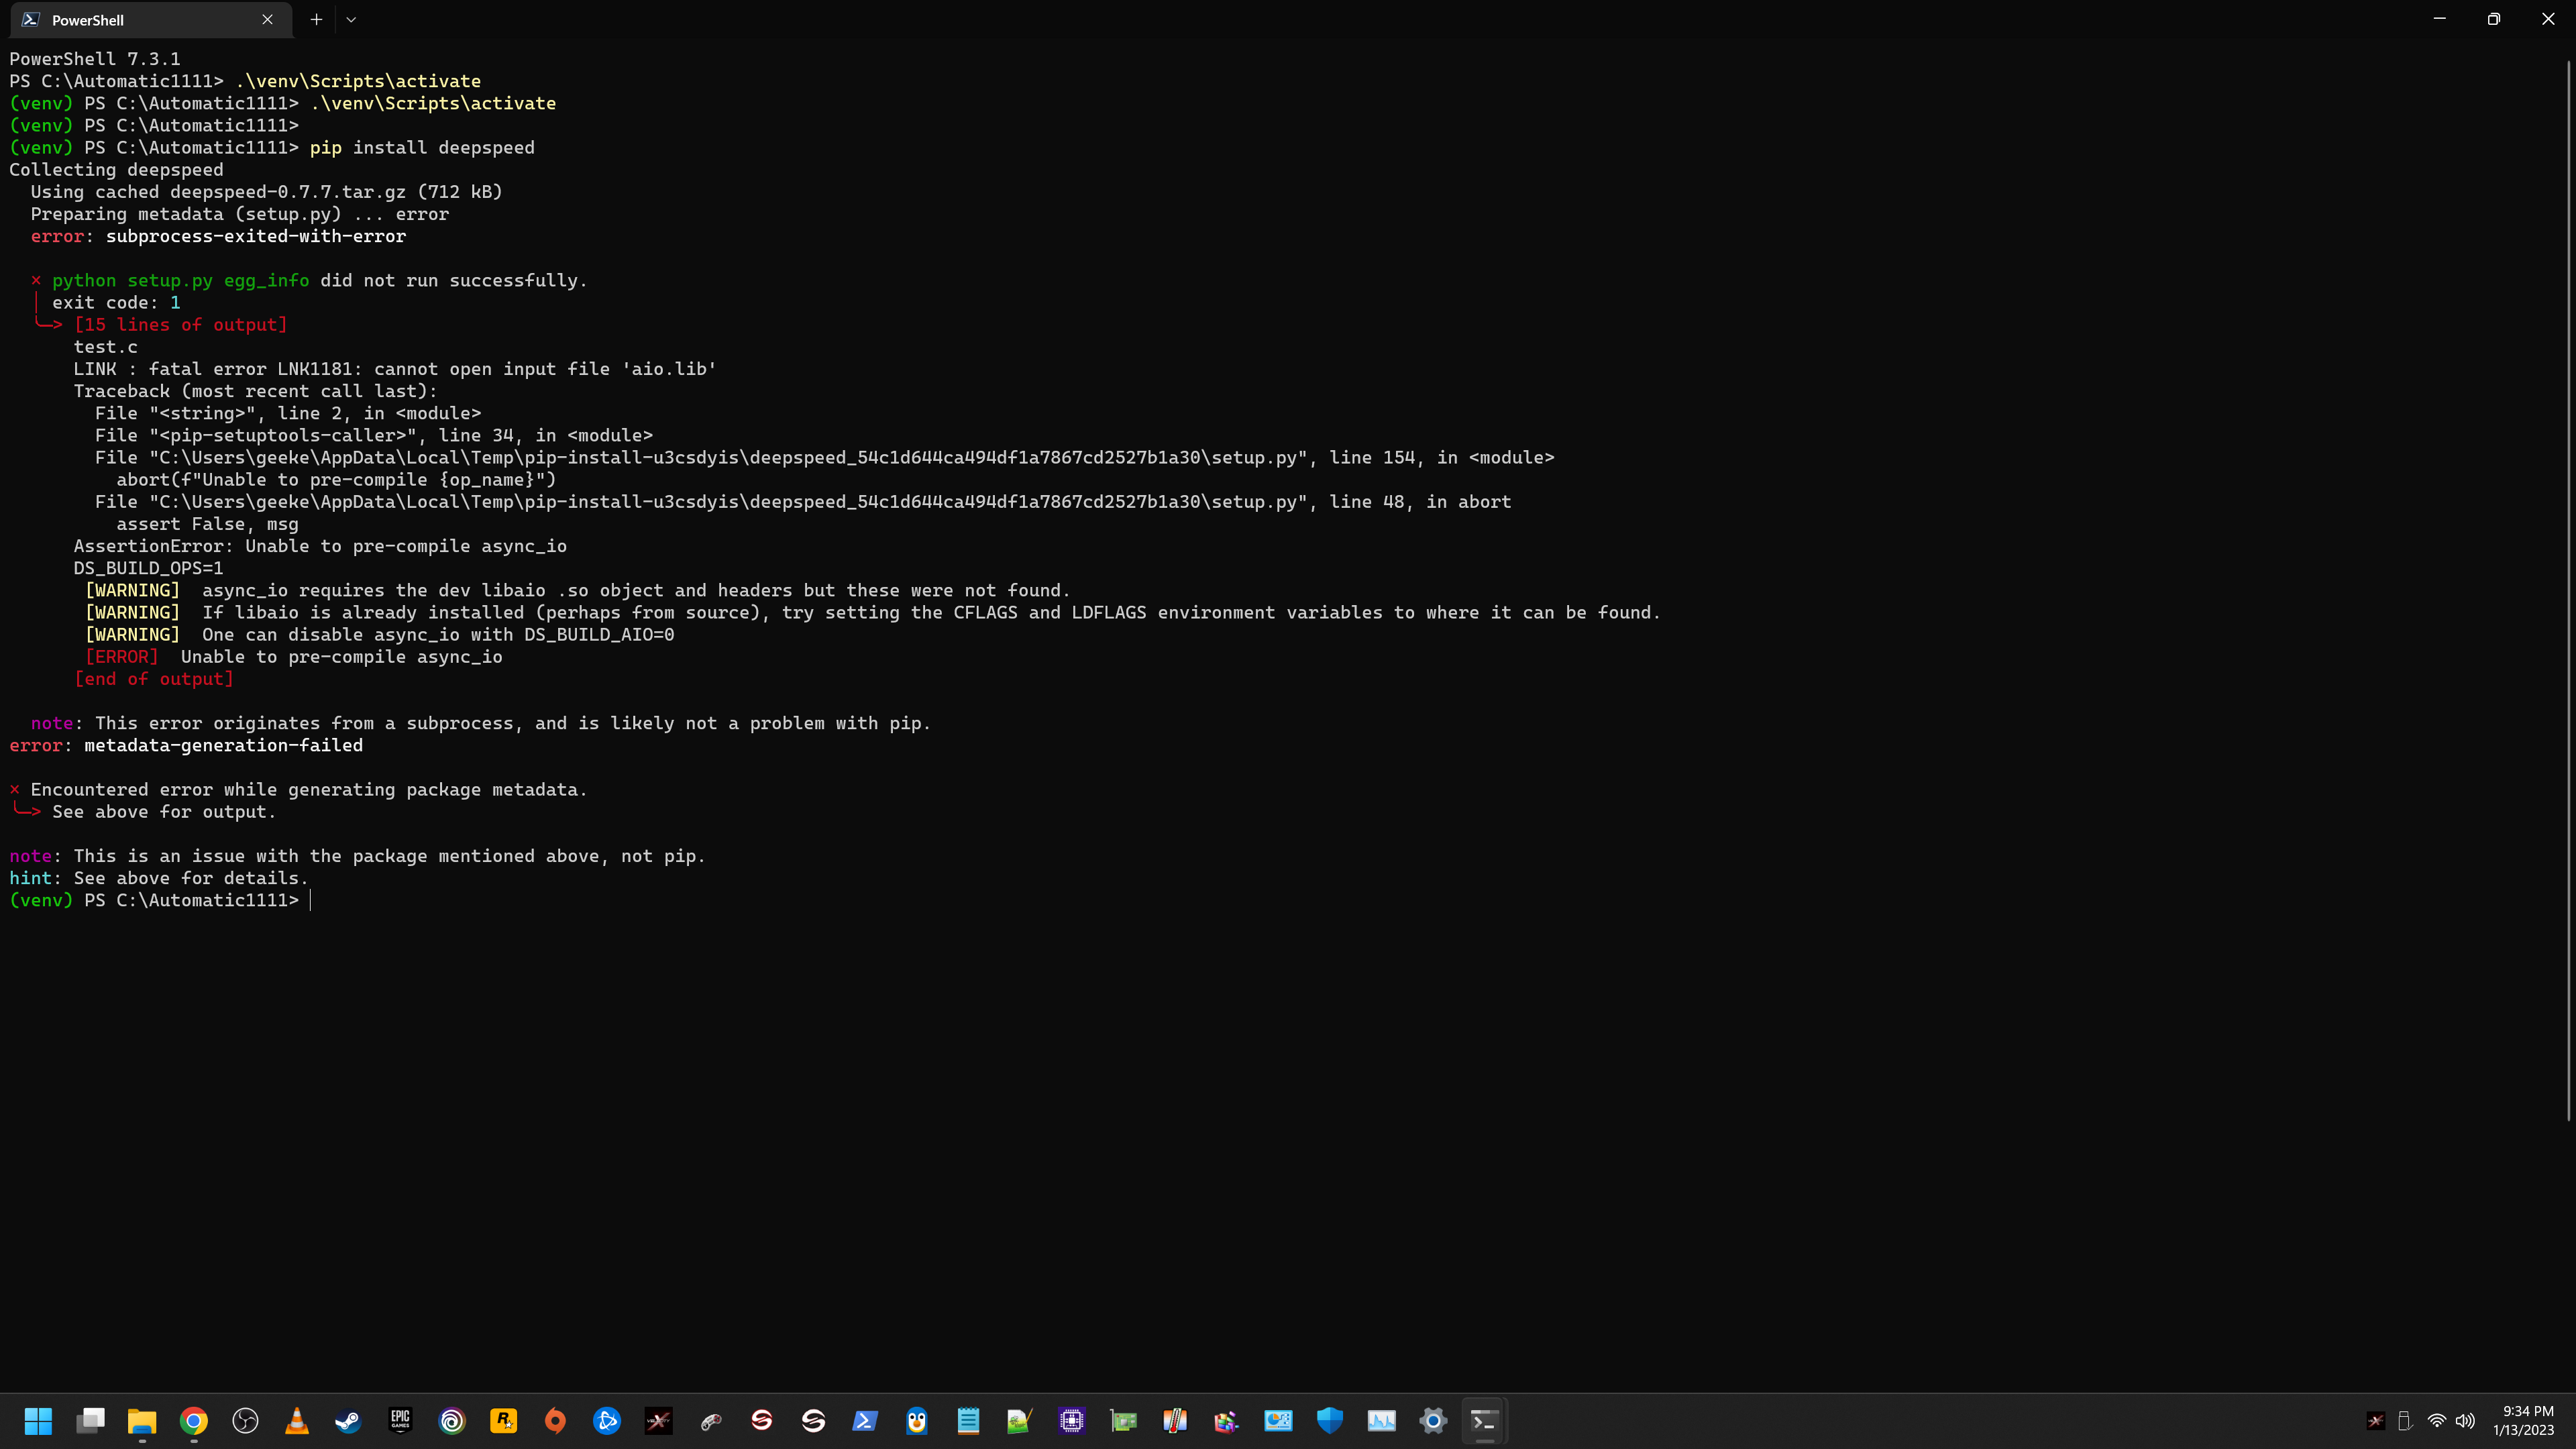
Task: Launch VLC media player from taskbar
Action: [x=297, y=1421]
